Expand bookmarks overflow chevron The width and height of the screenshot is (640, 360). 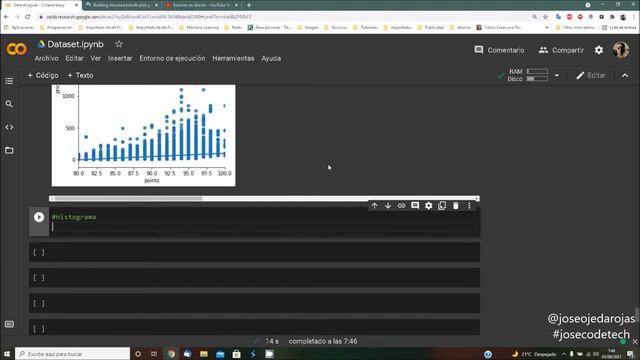(x=547, y=27)
